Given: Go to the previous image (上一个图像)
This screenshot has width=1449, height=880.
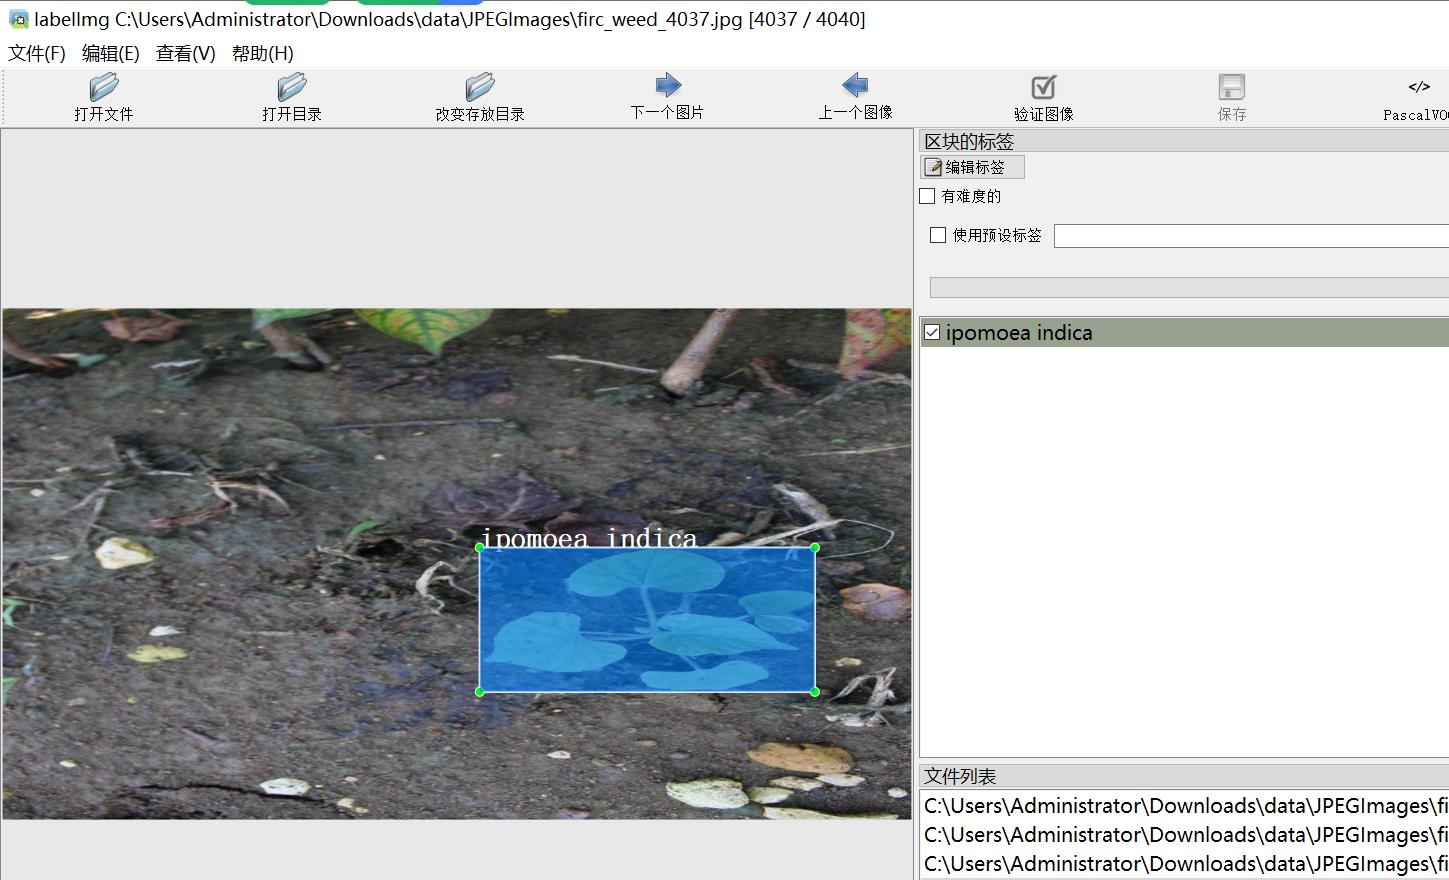Looking at the screenshot, I should [855, 85].
